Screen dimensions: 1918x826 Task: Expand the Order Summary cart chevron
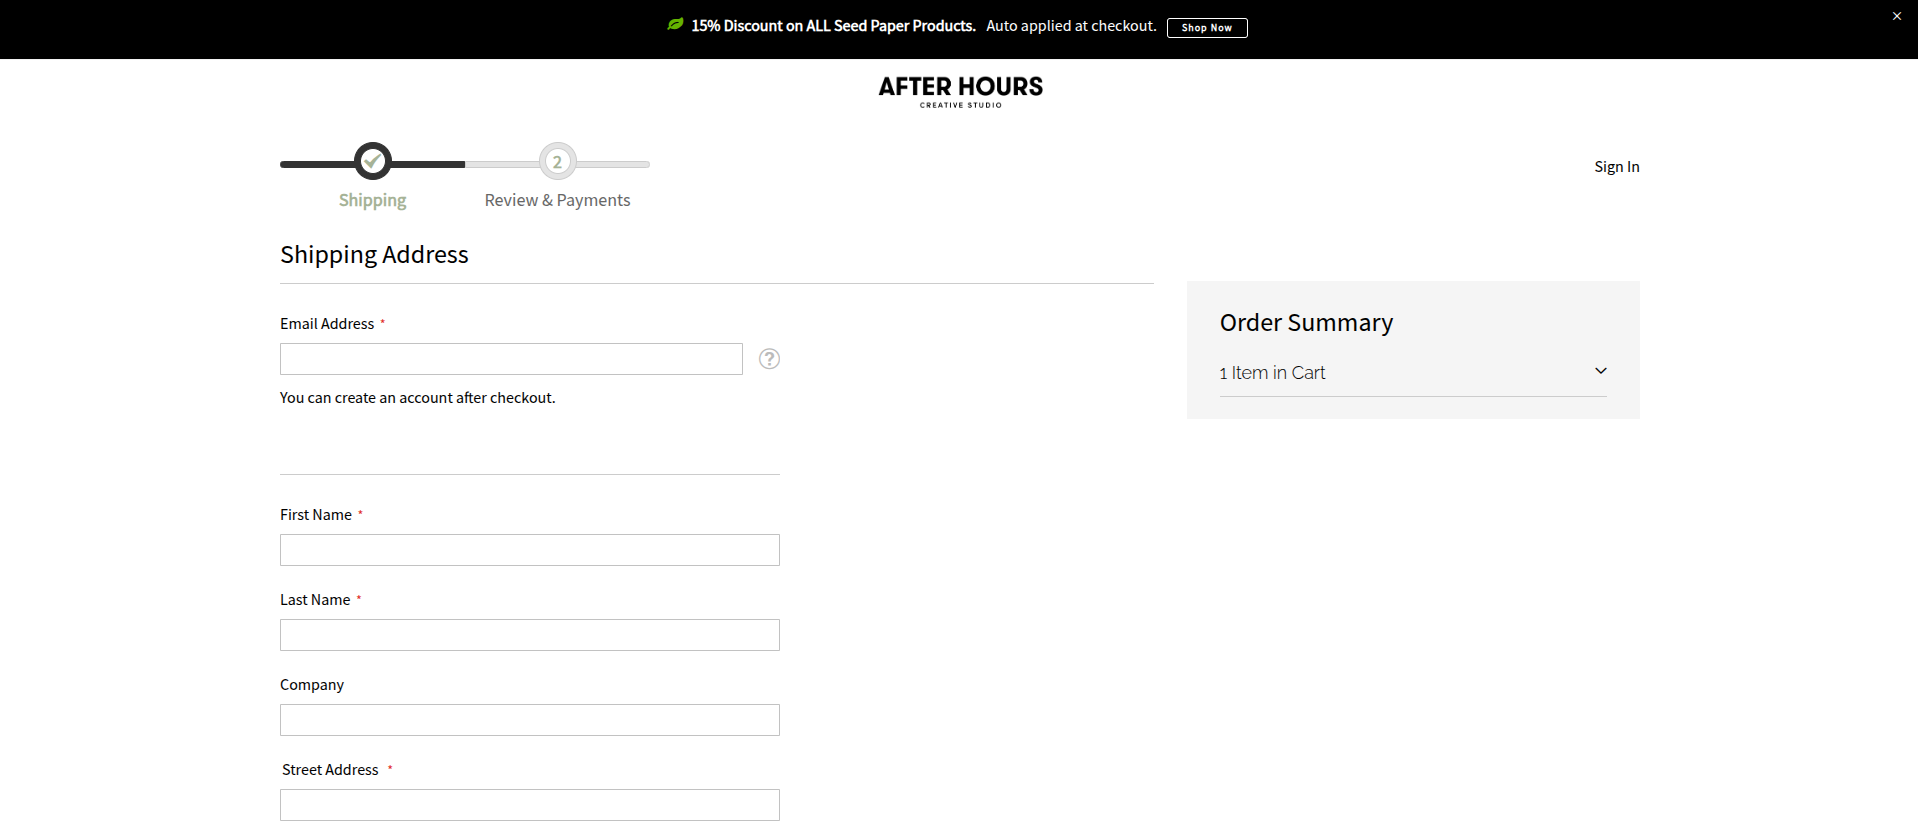[1600, 371]
